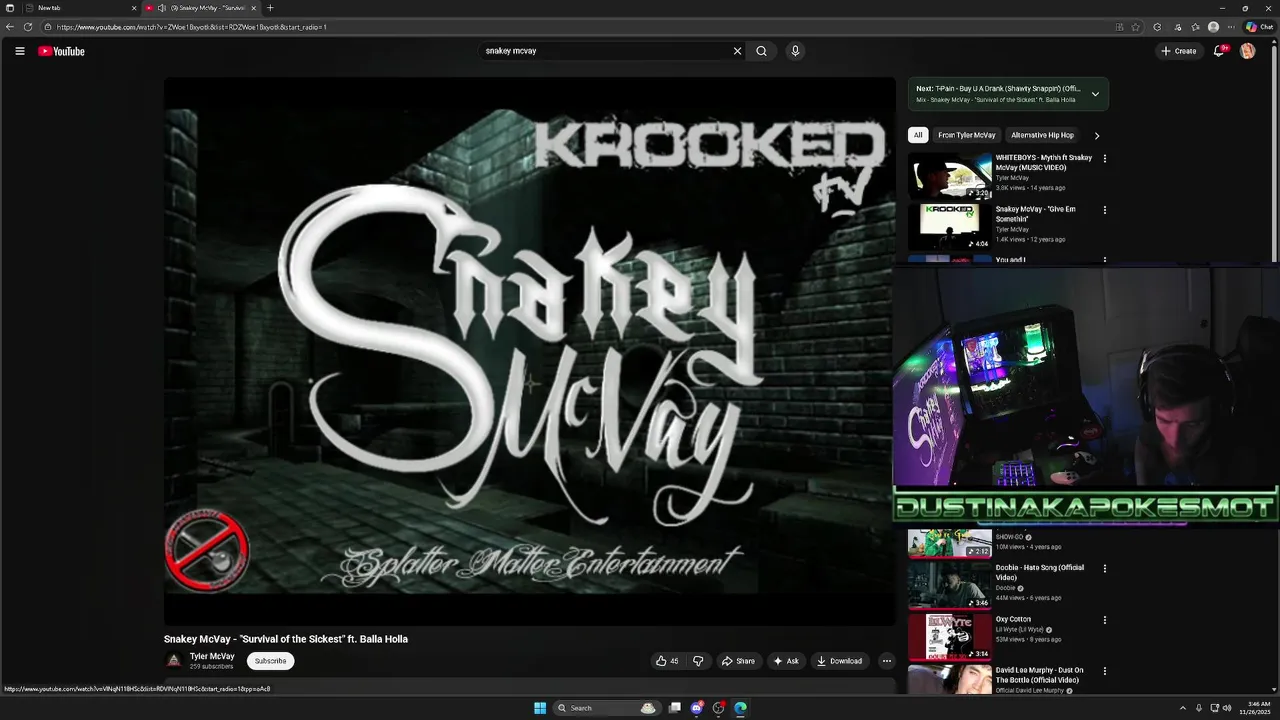
Task: Subscribe to Tyler McVay
Action: (x=270, y=661)
